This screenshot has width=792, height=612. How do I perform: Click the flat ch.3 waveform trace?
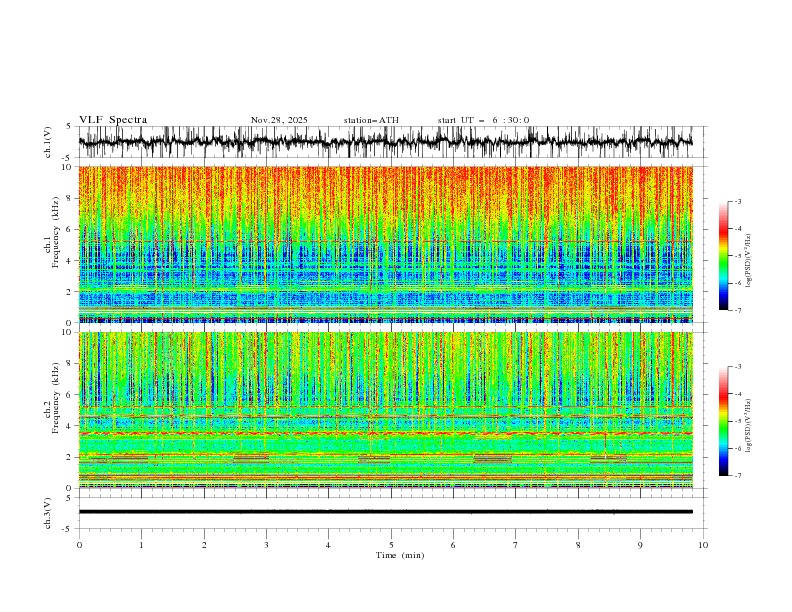(385, 512)
